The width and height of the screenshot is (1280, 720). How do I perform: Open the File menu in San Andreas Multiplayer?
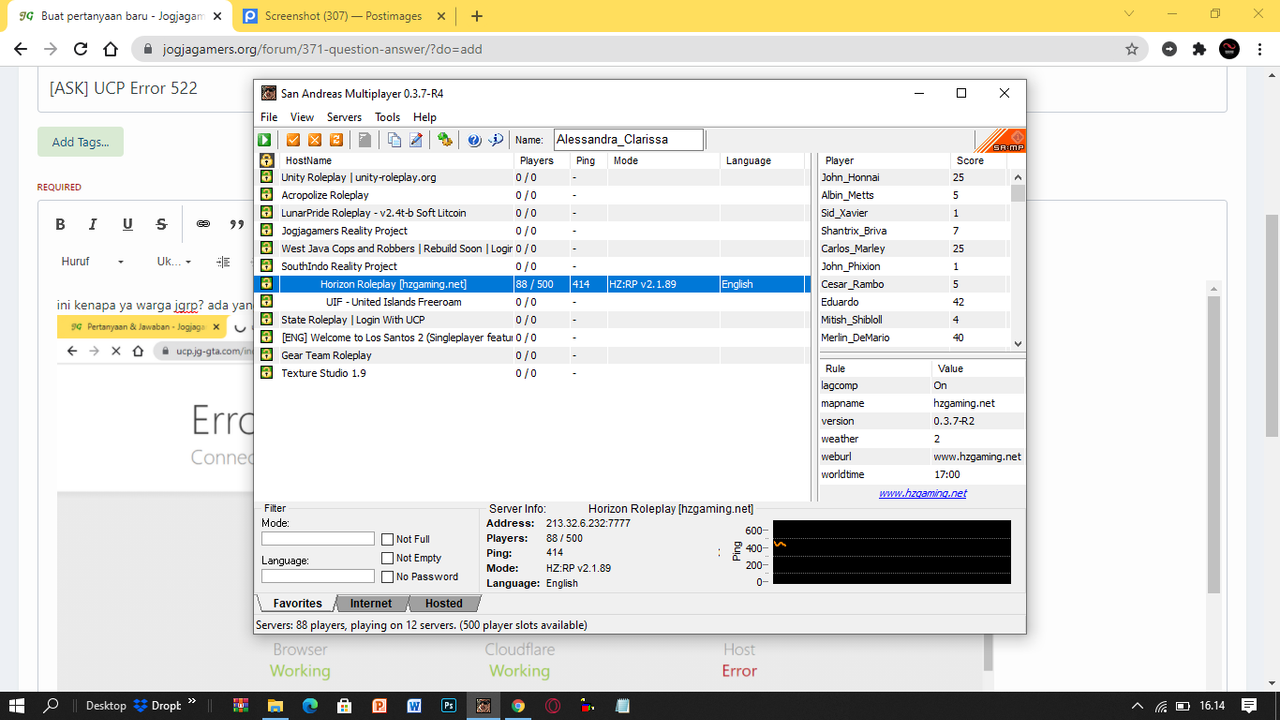[269, 117]
